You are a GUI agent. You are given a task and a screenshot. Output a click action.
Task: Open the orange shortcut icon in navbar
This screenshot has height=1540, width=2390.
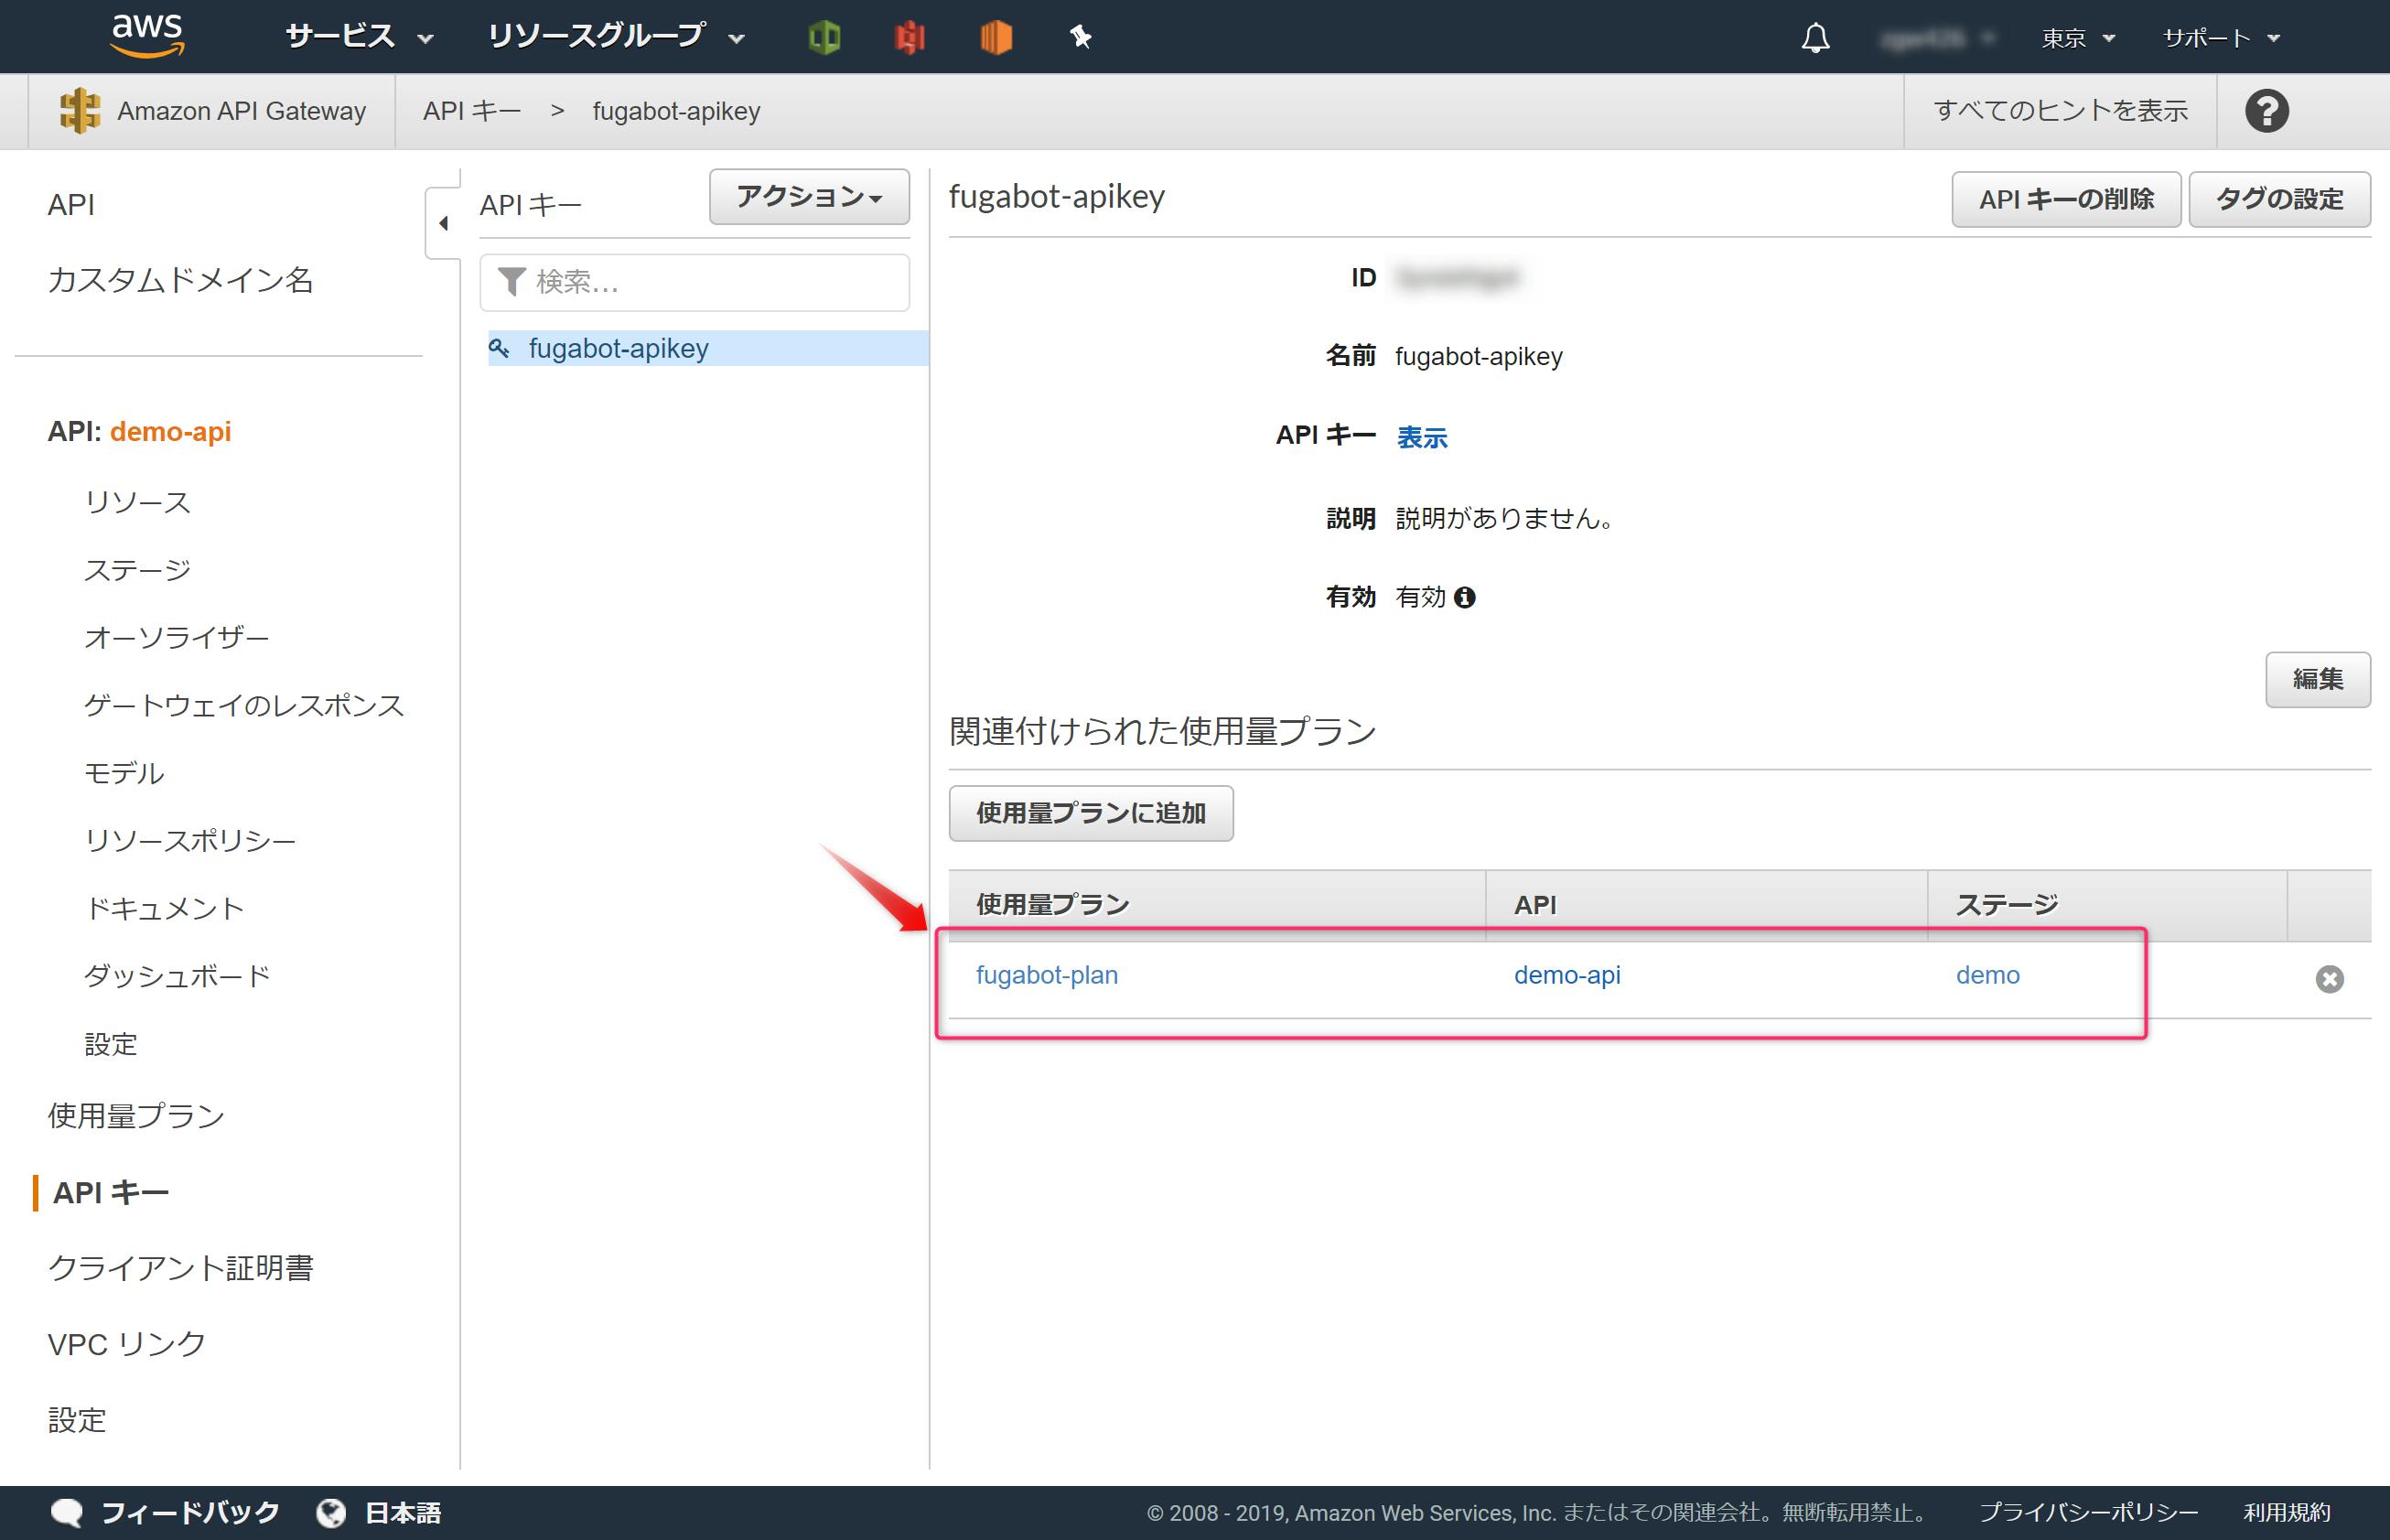pyautogui.click(x=996, y=38)
